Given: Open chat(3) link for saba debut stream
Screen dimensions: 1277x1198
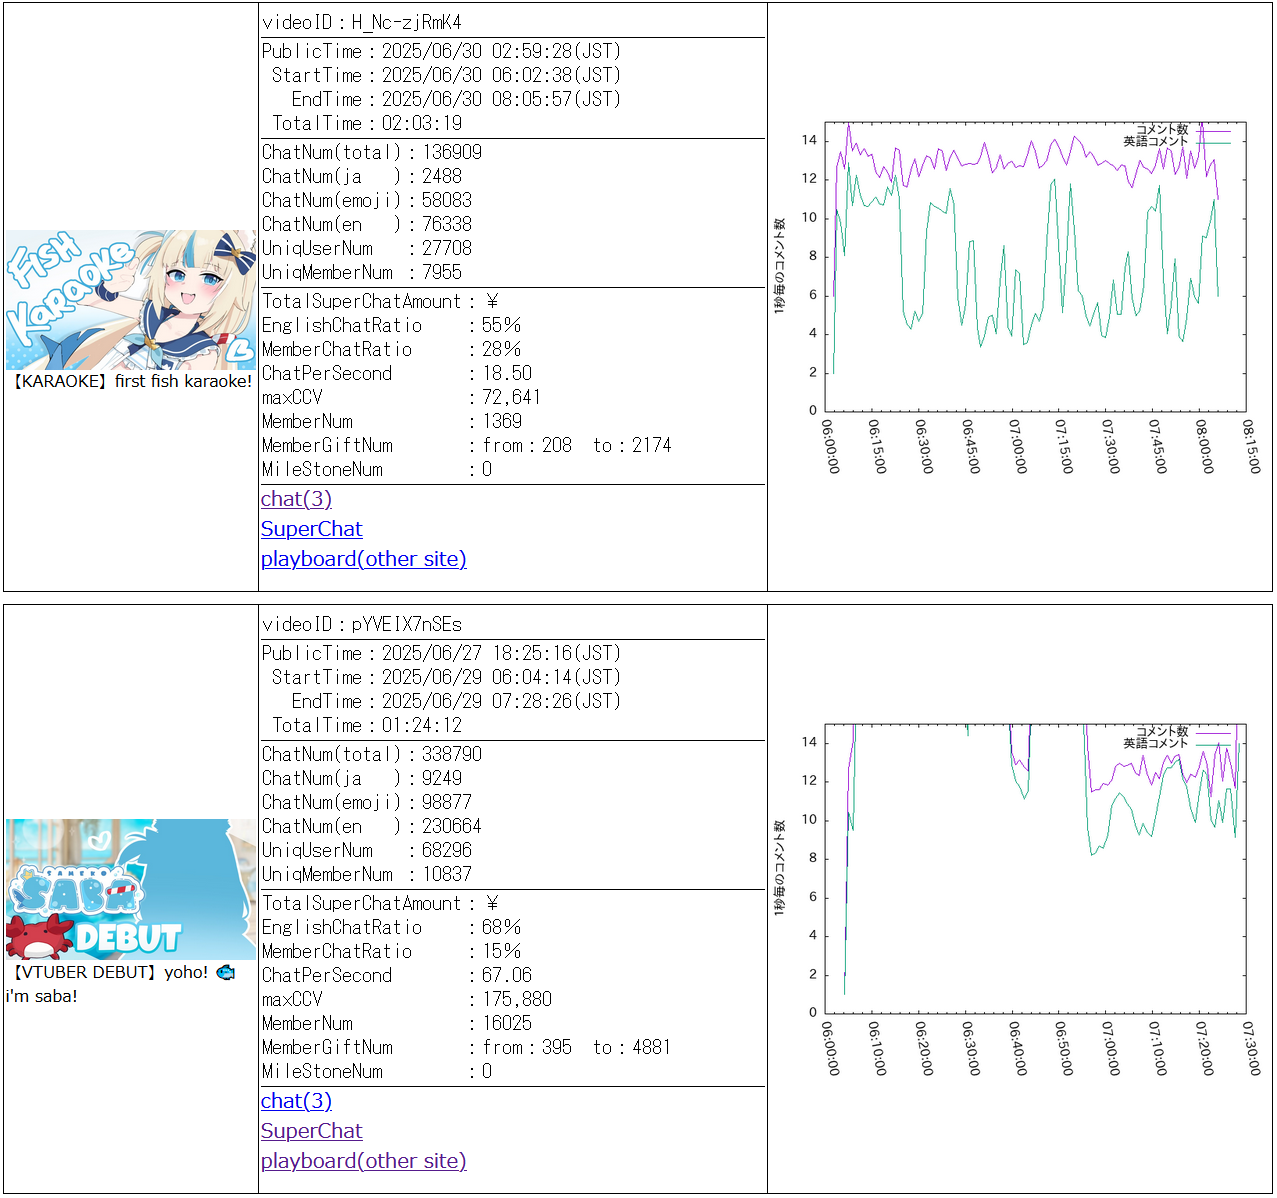Looking at the screenshot, I should [x=296, y=1101].
